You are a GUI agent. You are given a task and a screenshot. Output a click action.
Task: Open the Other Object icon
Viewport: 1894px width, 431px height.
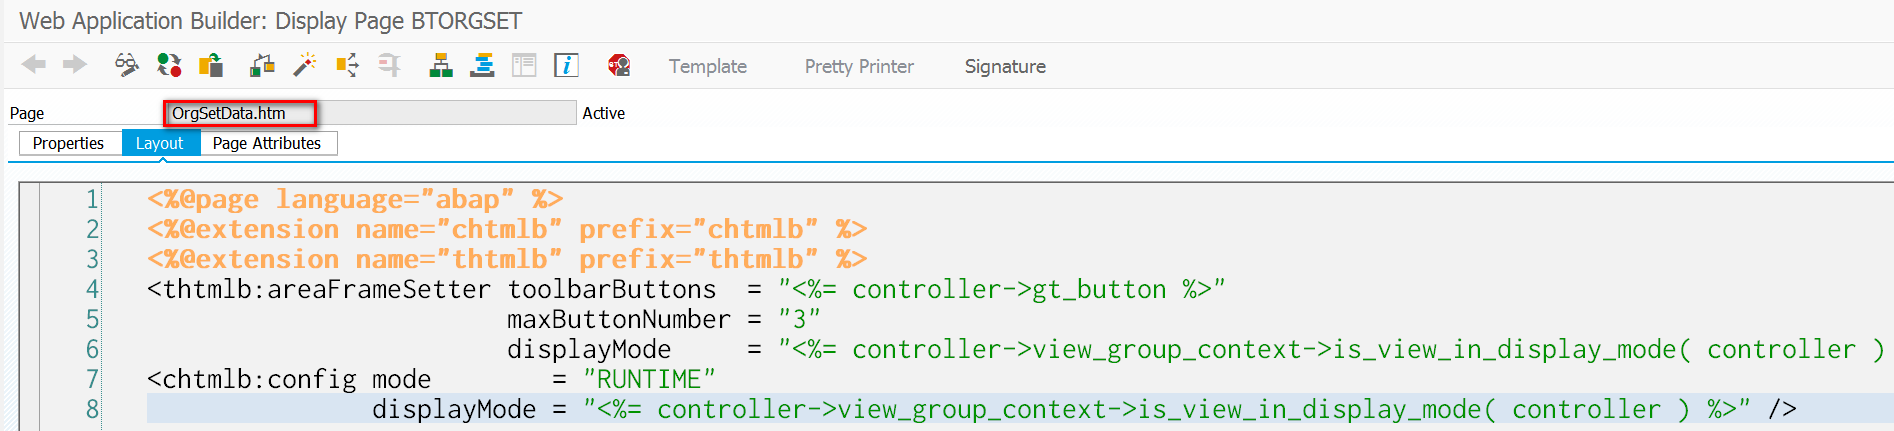coord(211,65)
